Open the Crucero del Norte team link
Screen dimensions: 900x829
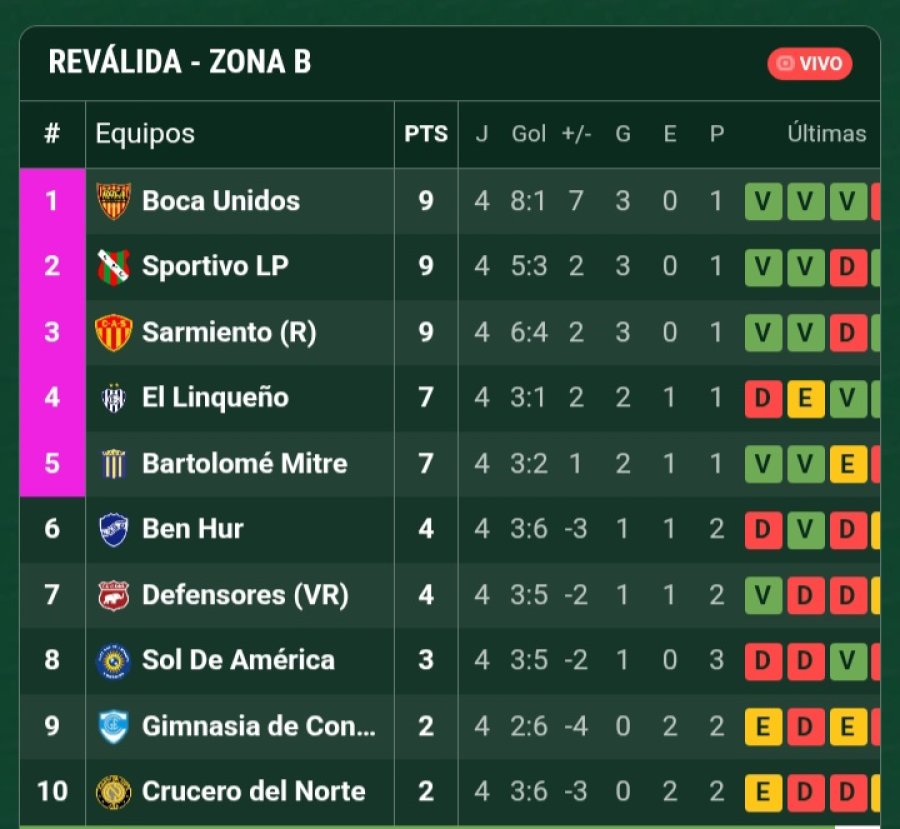tap(253, 792)
